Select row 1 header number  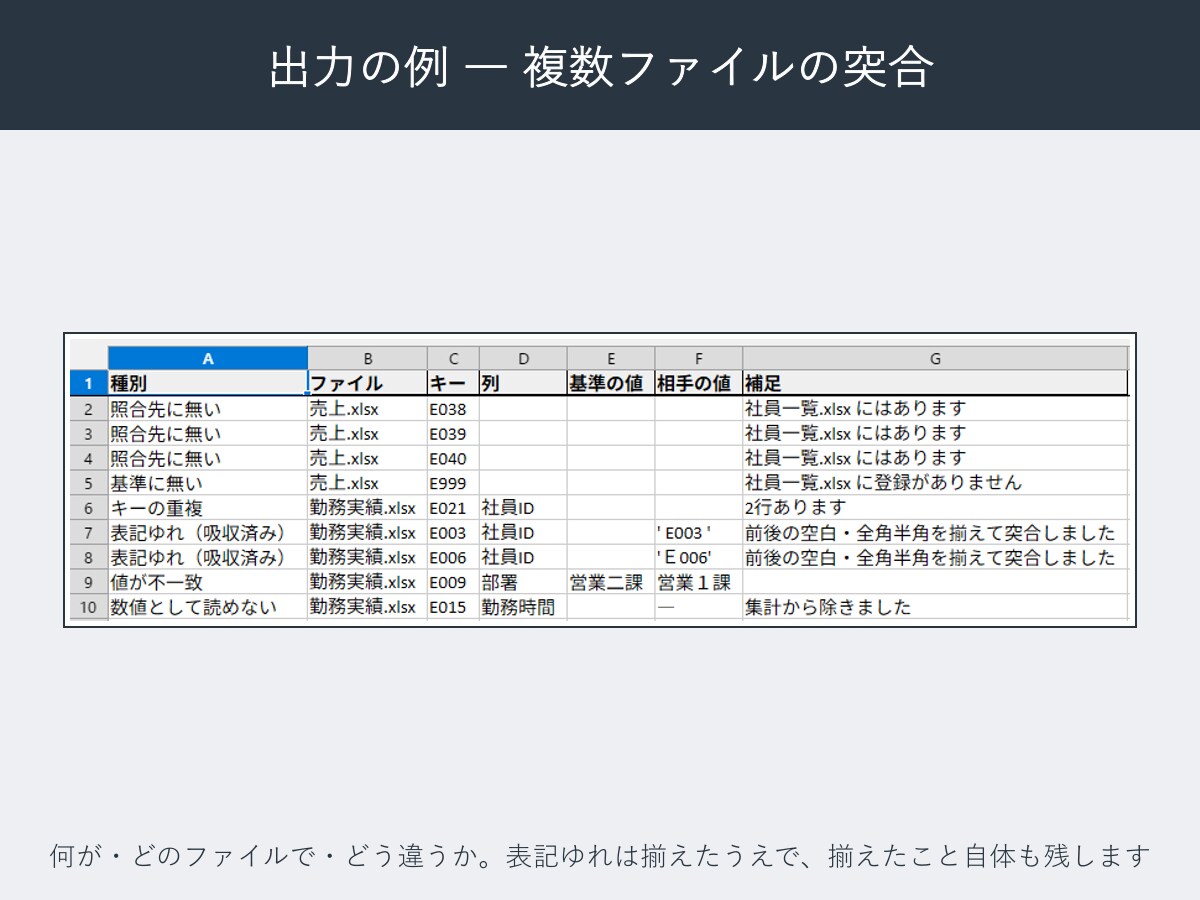88,383
